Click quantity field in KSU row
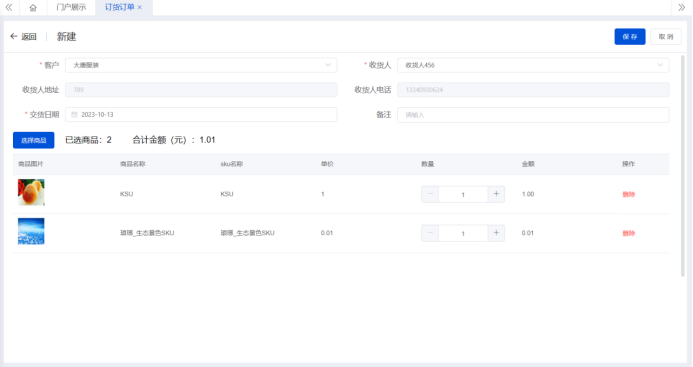Image resolution: width=693 pixels, height=367 pixels. tap(463, 195)
